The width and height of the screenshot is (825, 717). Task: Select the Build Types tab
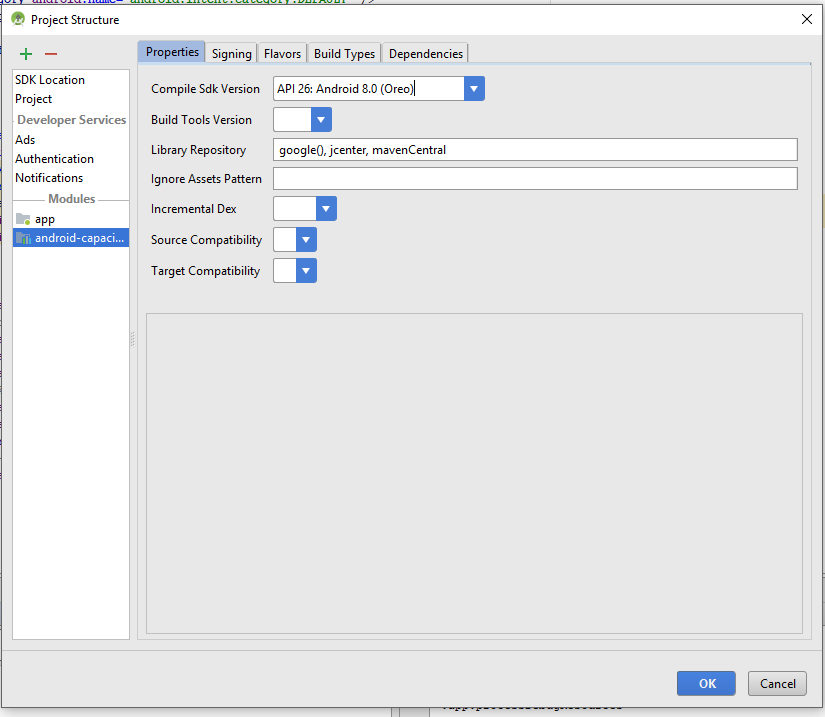[x=343, y=52]
